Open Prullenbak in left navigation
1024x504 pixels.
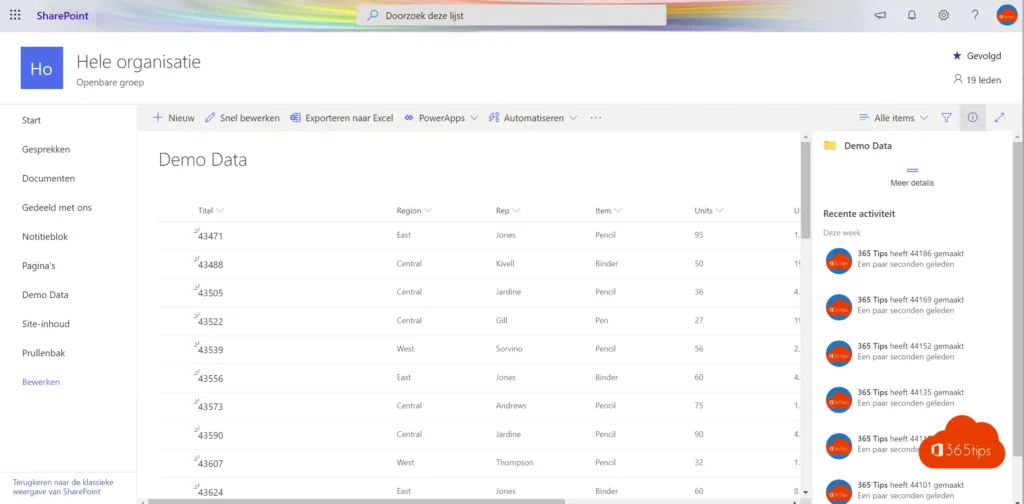tap(44, 353)
